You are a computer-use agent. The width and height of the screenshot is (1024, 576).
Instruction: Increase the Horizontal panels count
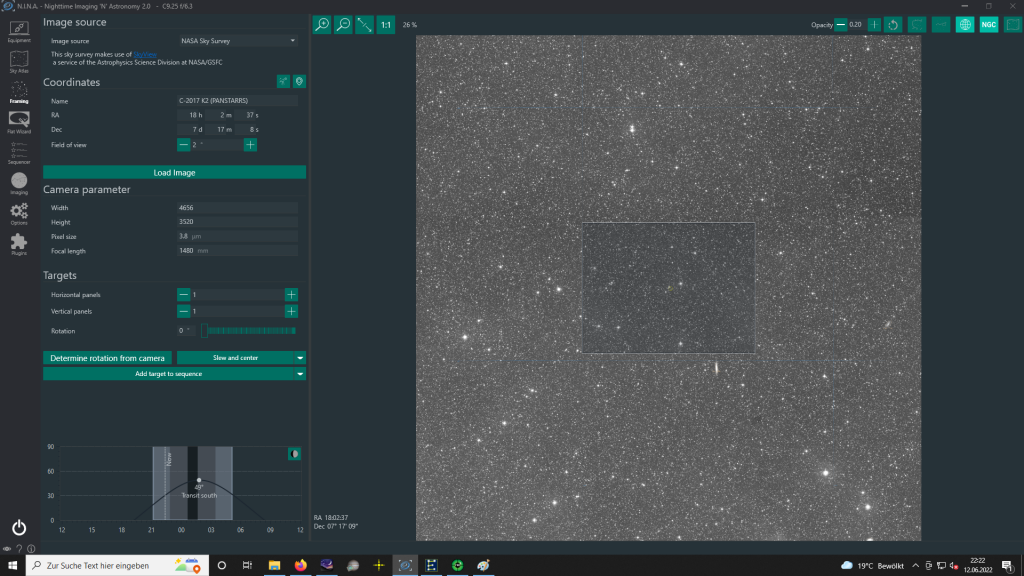[291, 295]
